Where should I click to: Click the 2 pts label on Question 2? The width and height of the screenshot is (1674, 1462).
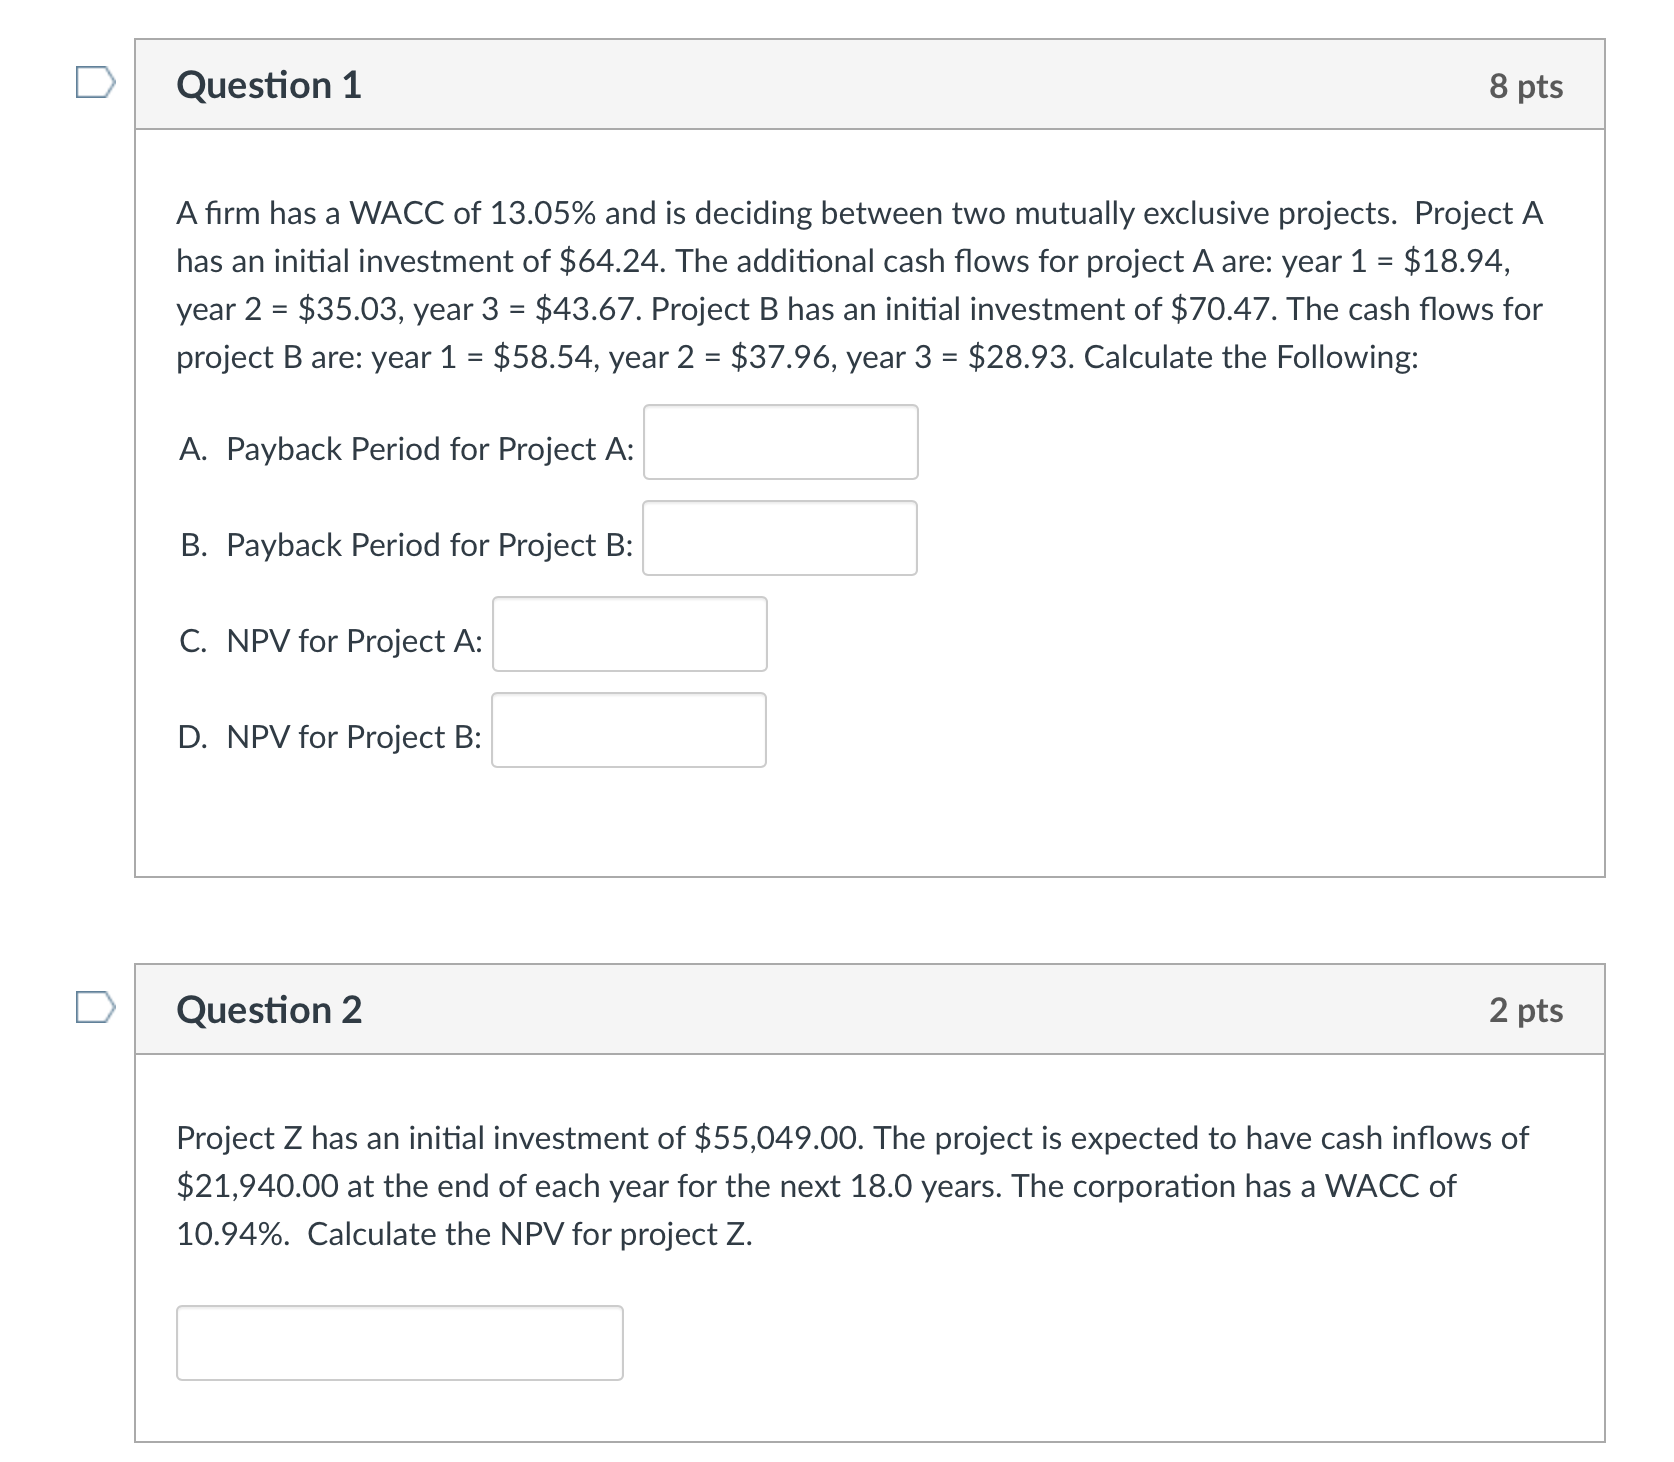(1532, 1011)
